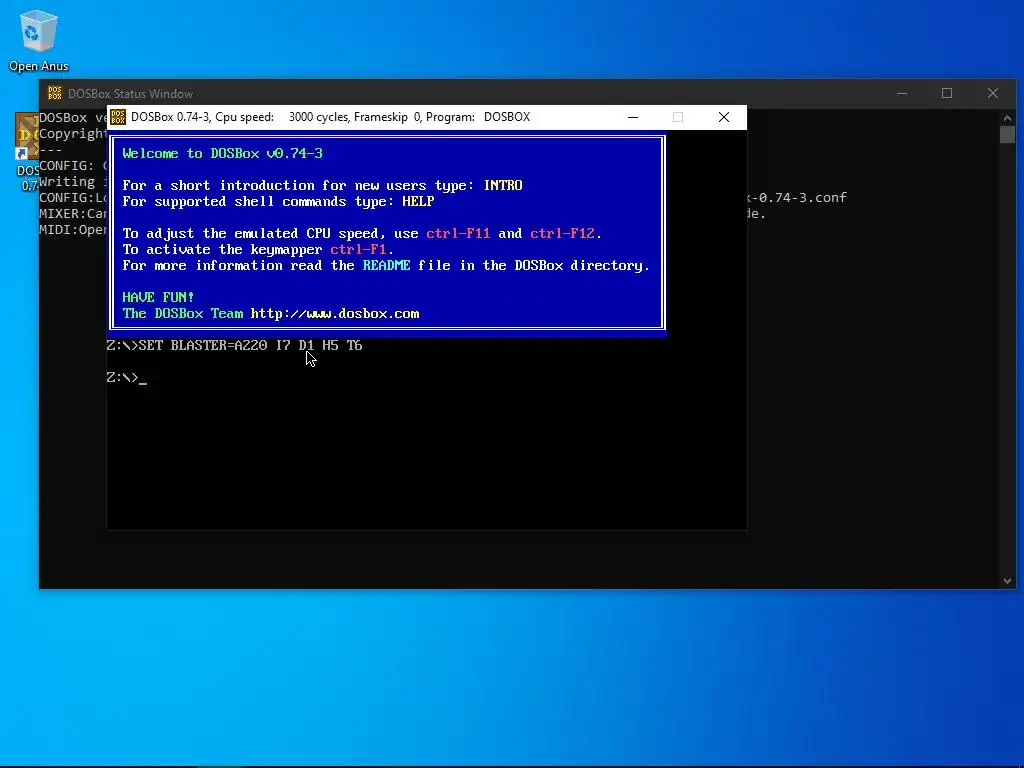Click the Status Window scrollbar down arrow
Image resolution: width=1024 pixels, height=768 pixels.
coord(1007,581)
